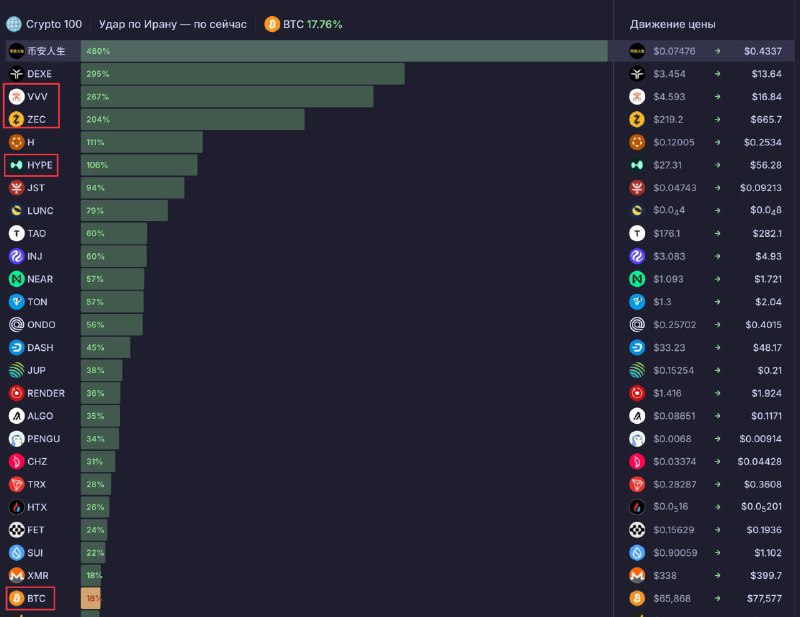Click the XMR icon in price movement column

pyautogui.click(x=637, y=576)
